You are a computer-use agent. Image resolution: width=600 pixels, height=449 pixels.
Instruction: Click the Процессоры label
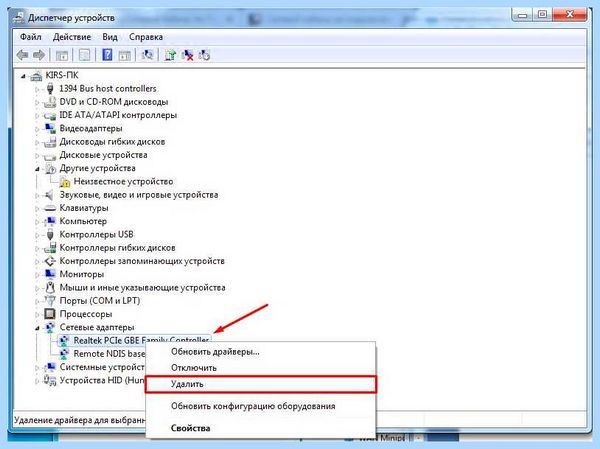(86, 314)
